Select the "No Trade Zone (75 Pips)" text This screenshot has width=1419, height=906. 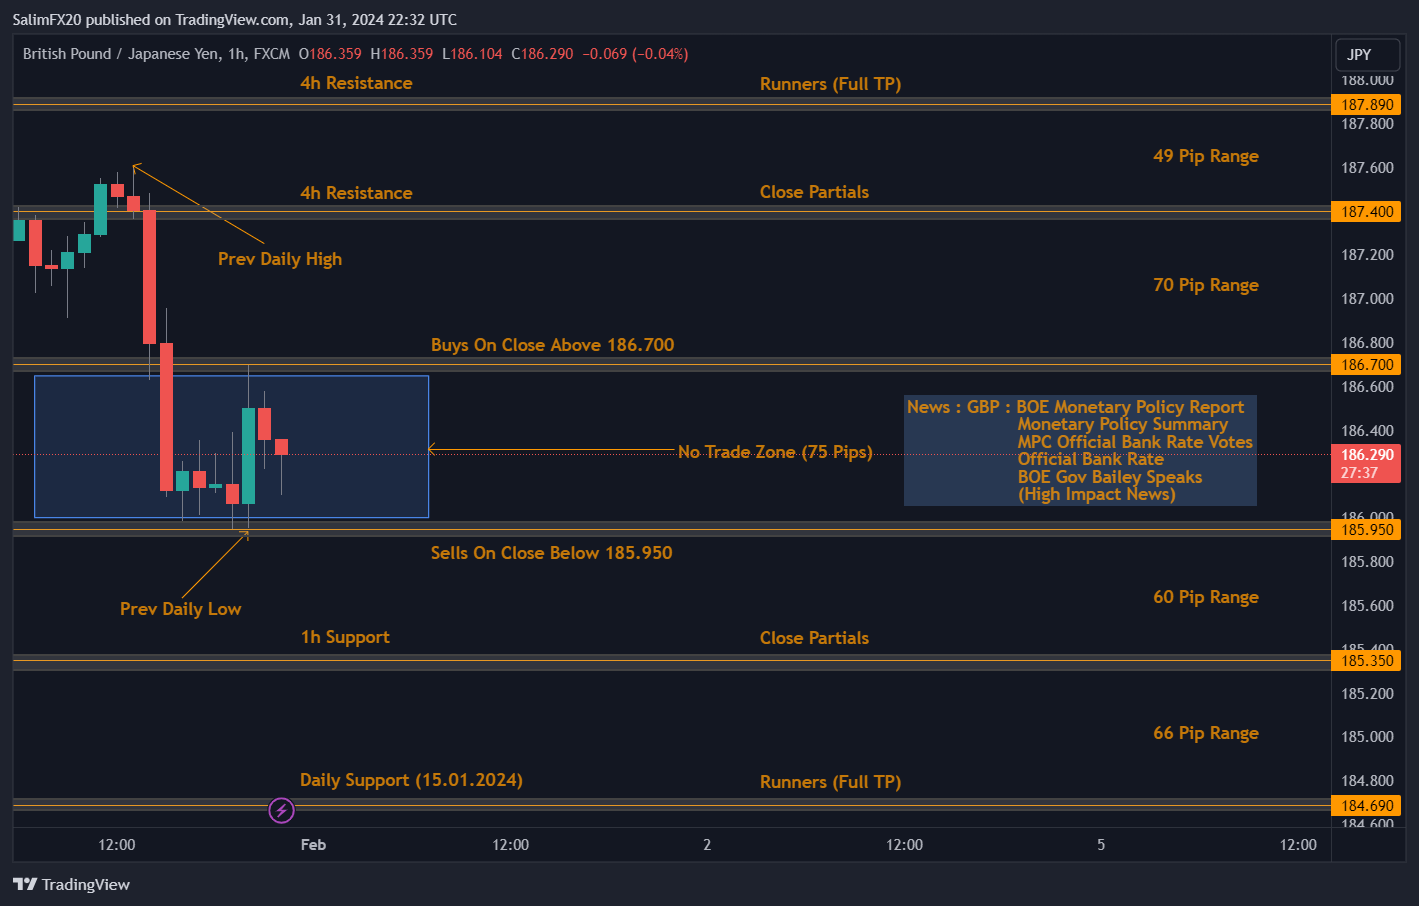coord(774,452)
